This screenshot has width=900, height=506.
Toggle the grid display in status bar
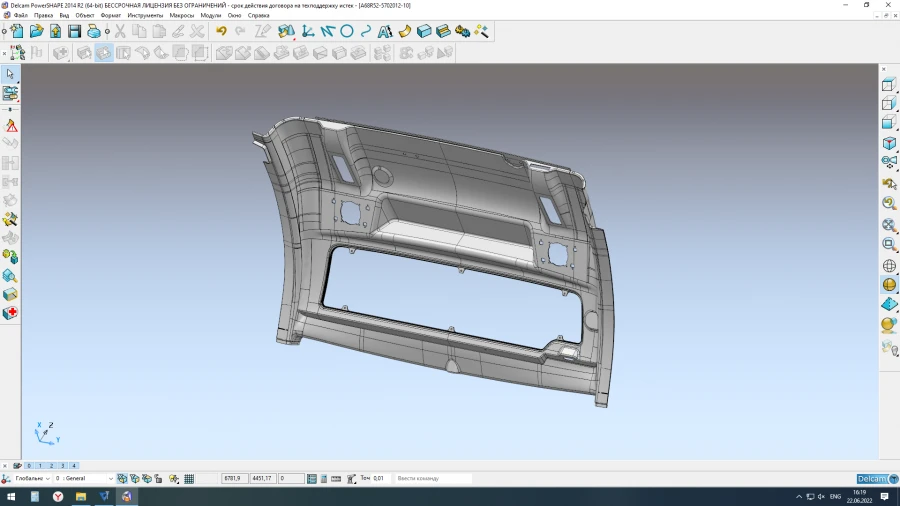tap(189, 479)
